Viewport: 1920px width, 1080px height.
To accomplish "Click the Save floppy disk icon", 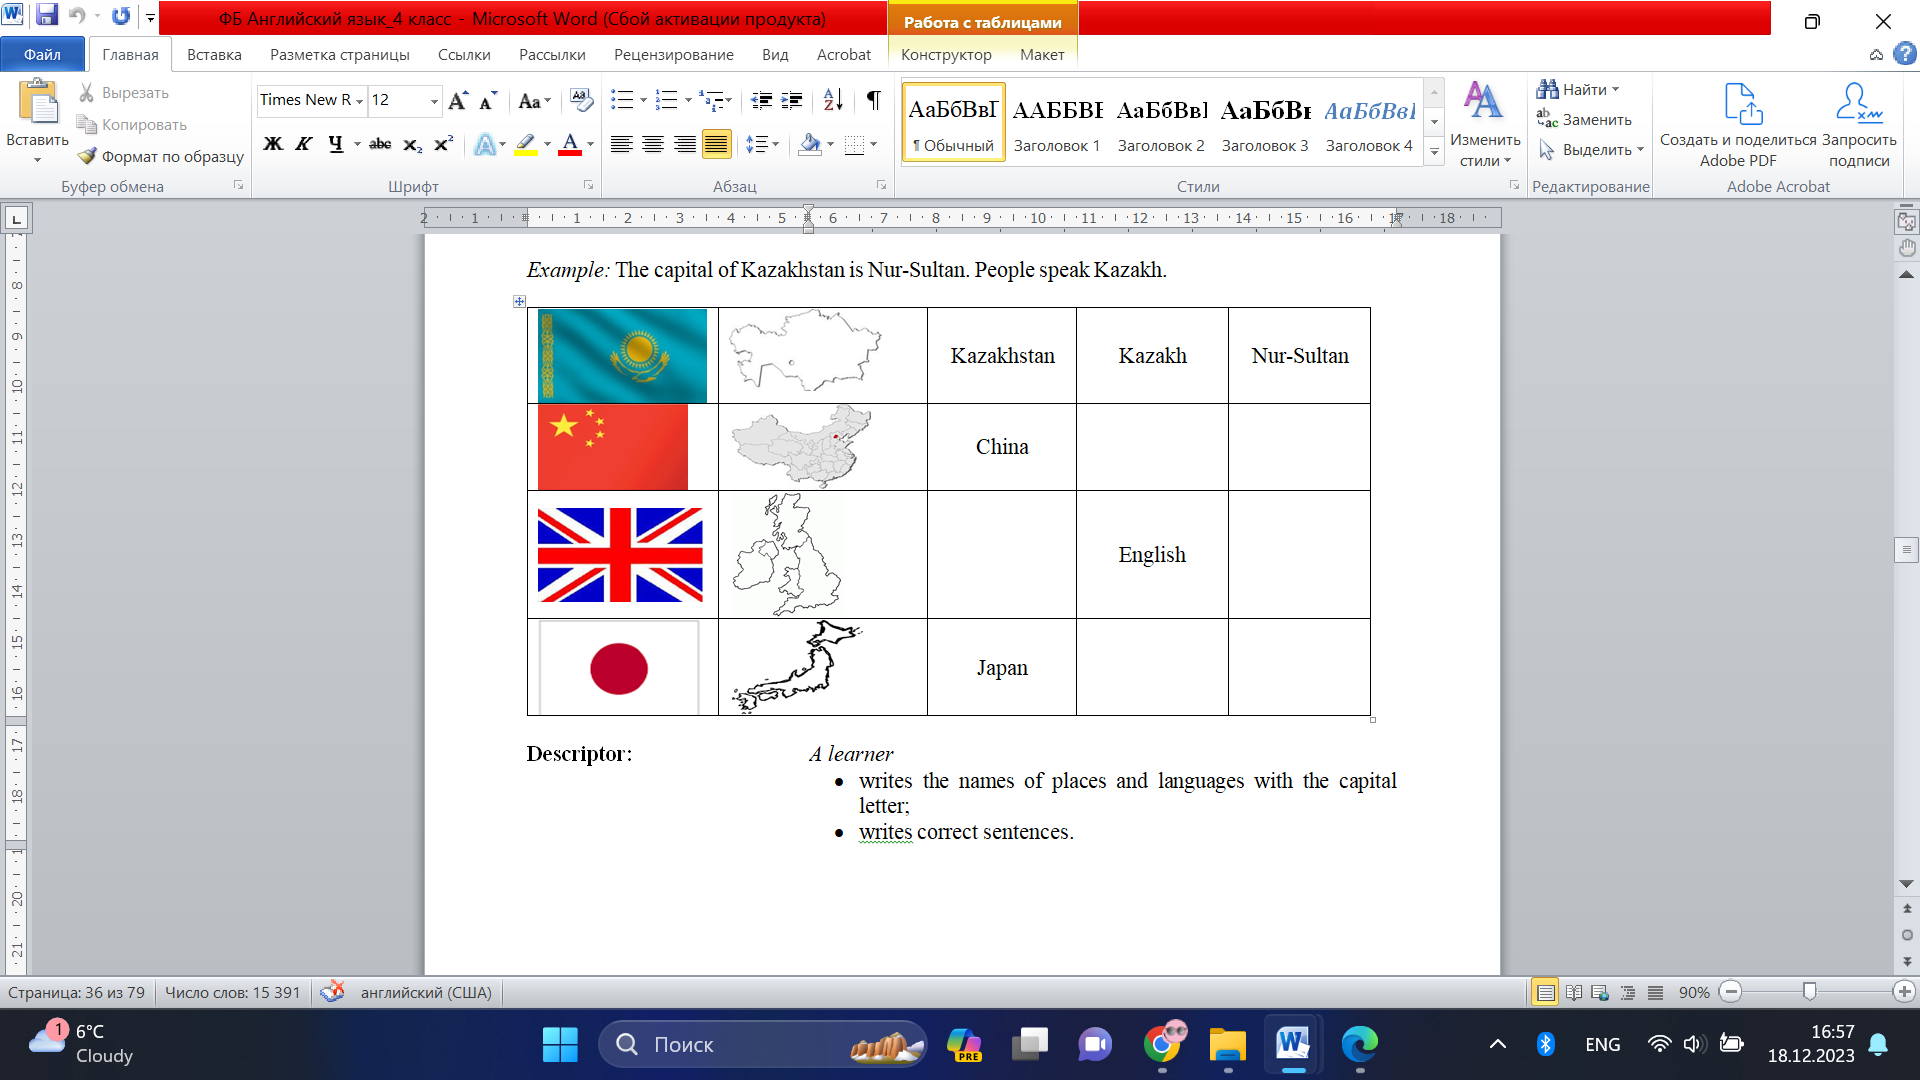I will (x=47, y=16).
